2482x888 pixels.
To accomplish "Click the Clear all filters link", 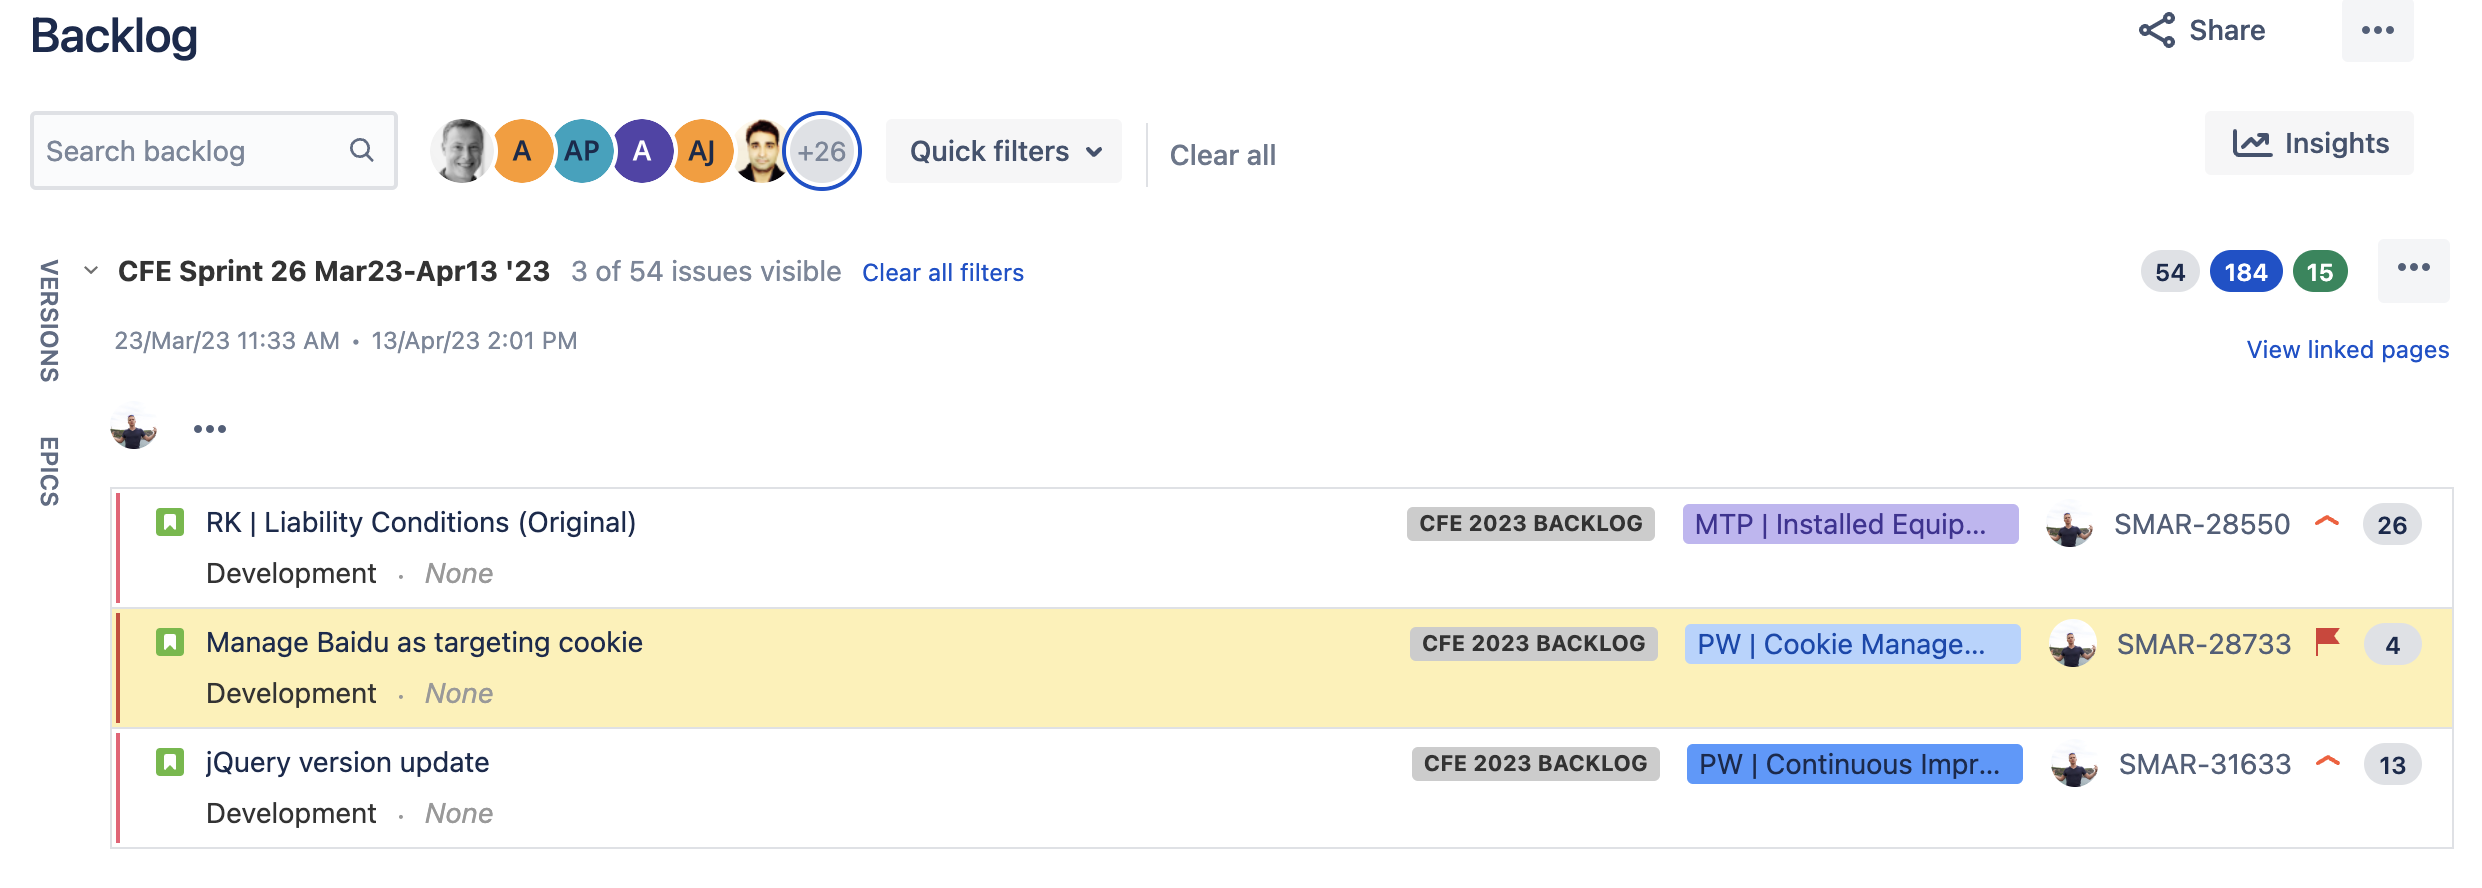I will 943,273.
